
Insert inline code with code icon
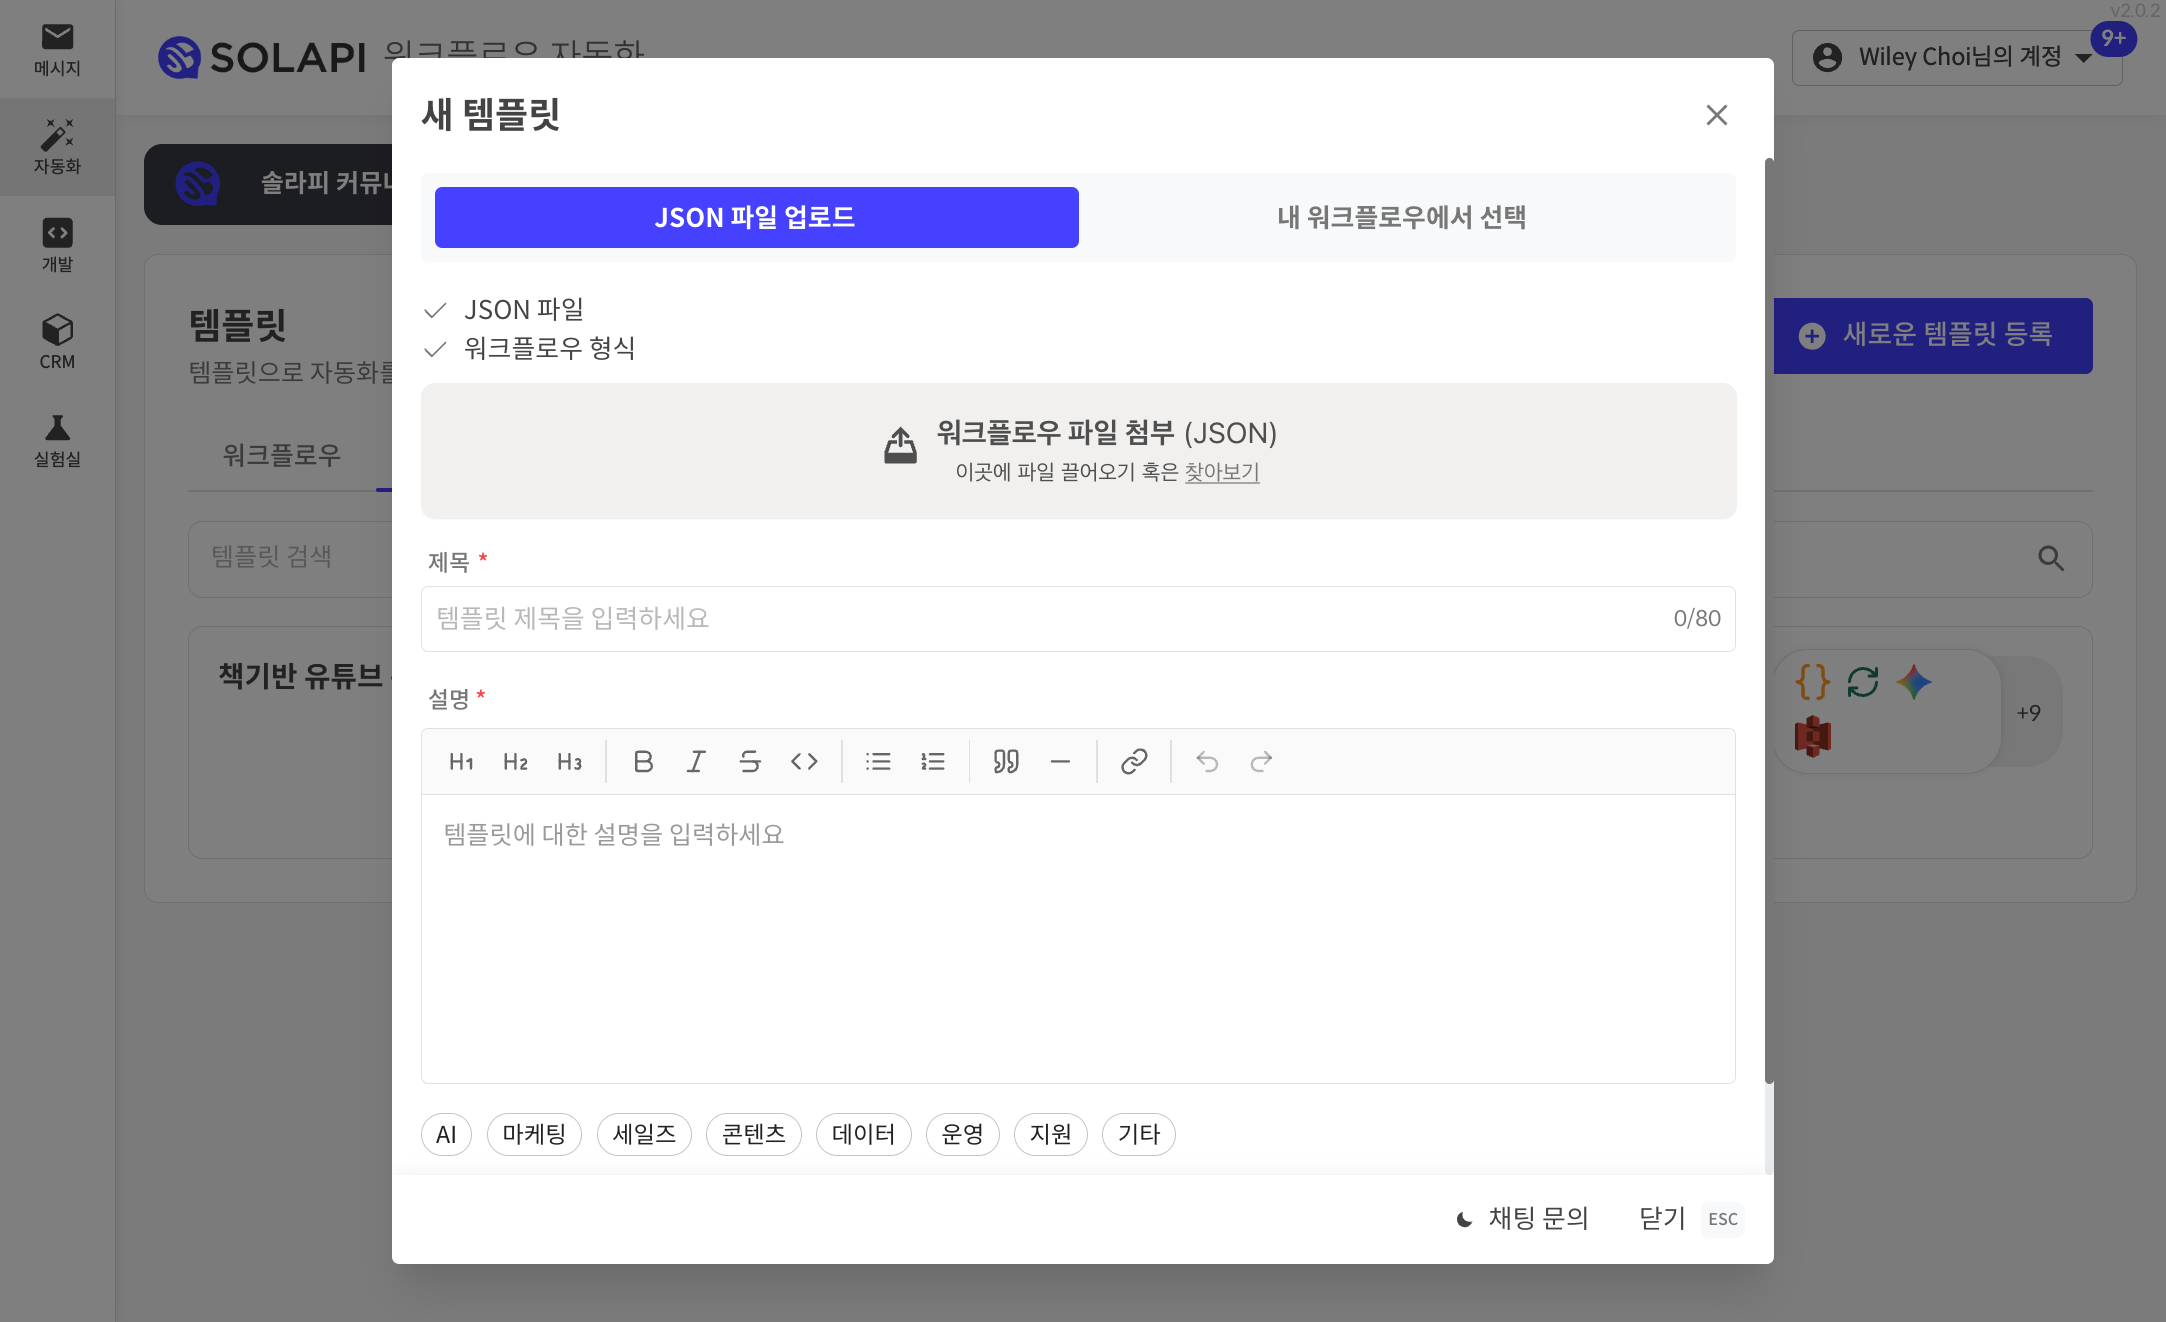click(x=804, y=762)
